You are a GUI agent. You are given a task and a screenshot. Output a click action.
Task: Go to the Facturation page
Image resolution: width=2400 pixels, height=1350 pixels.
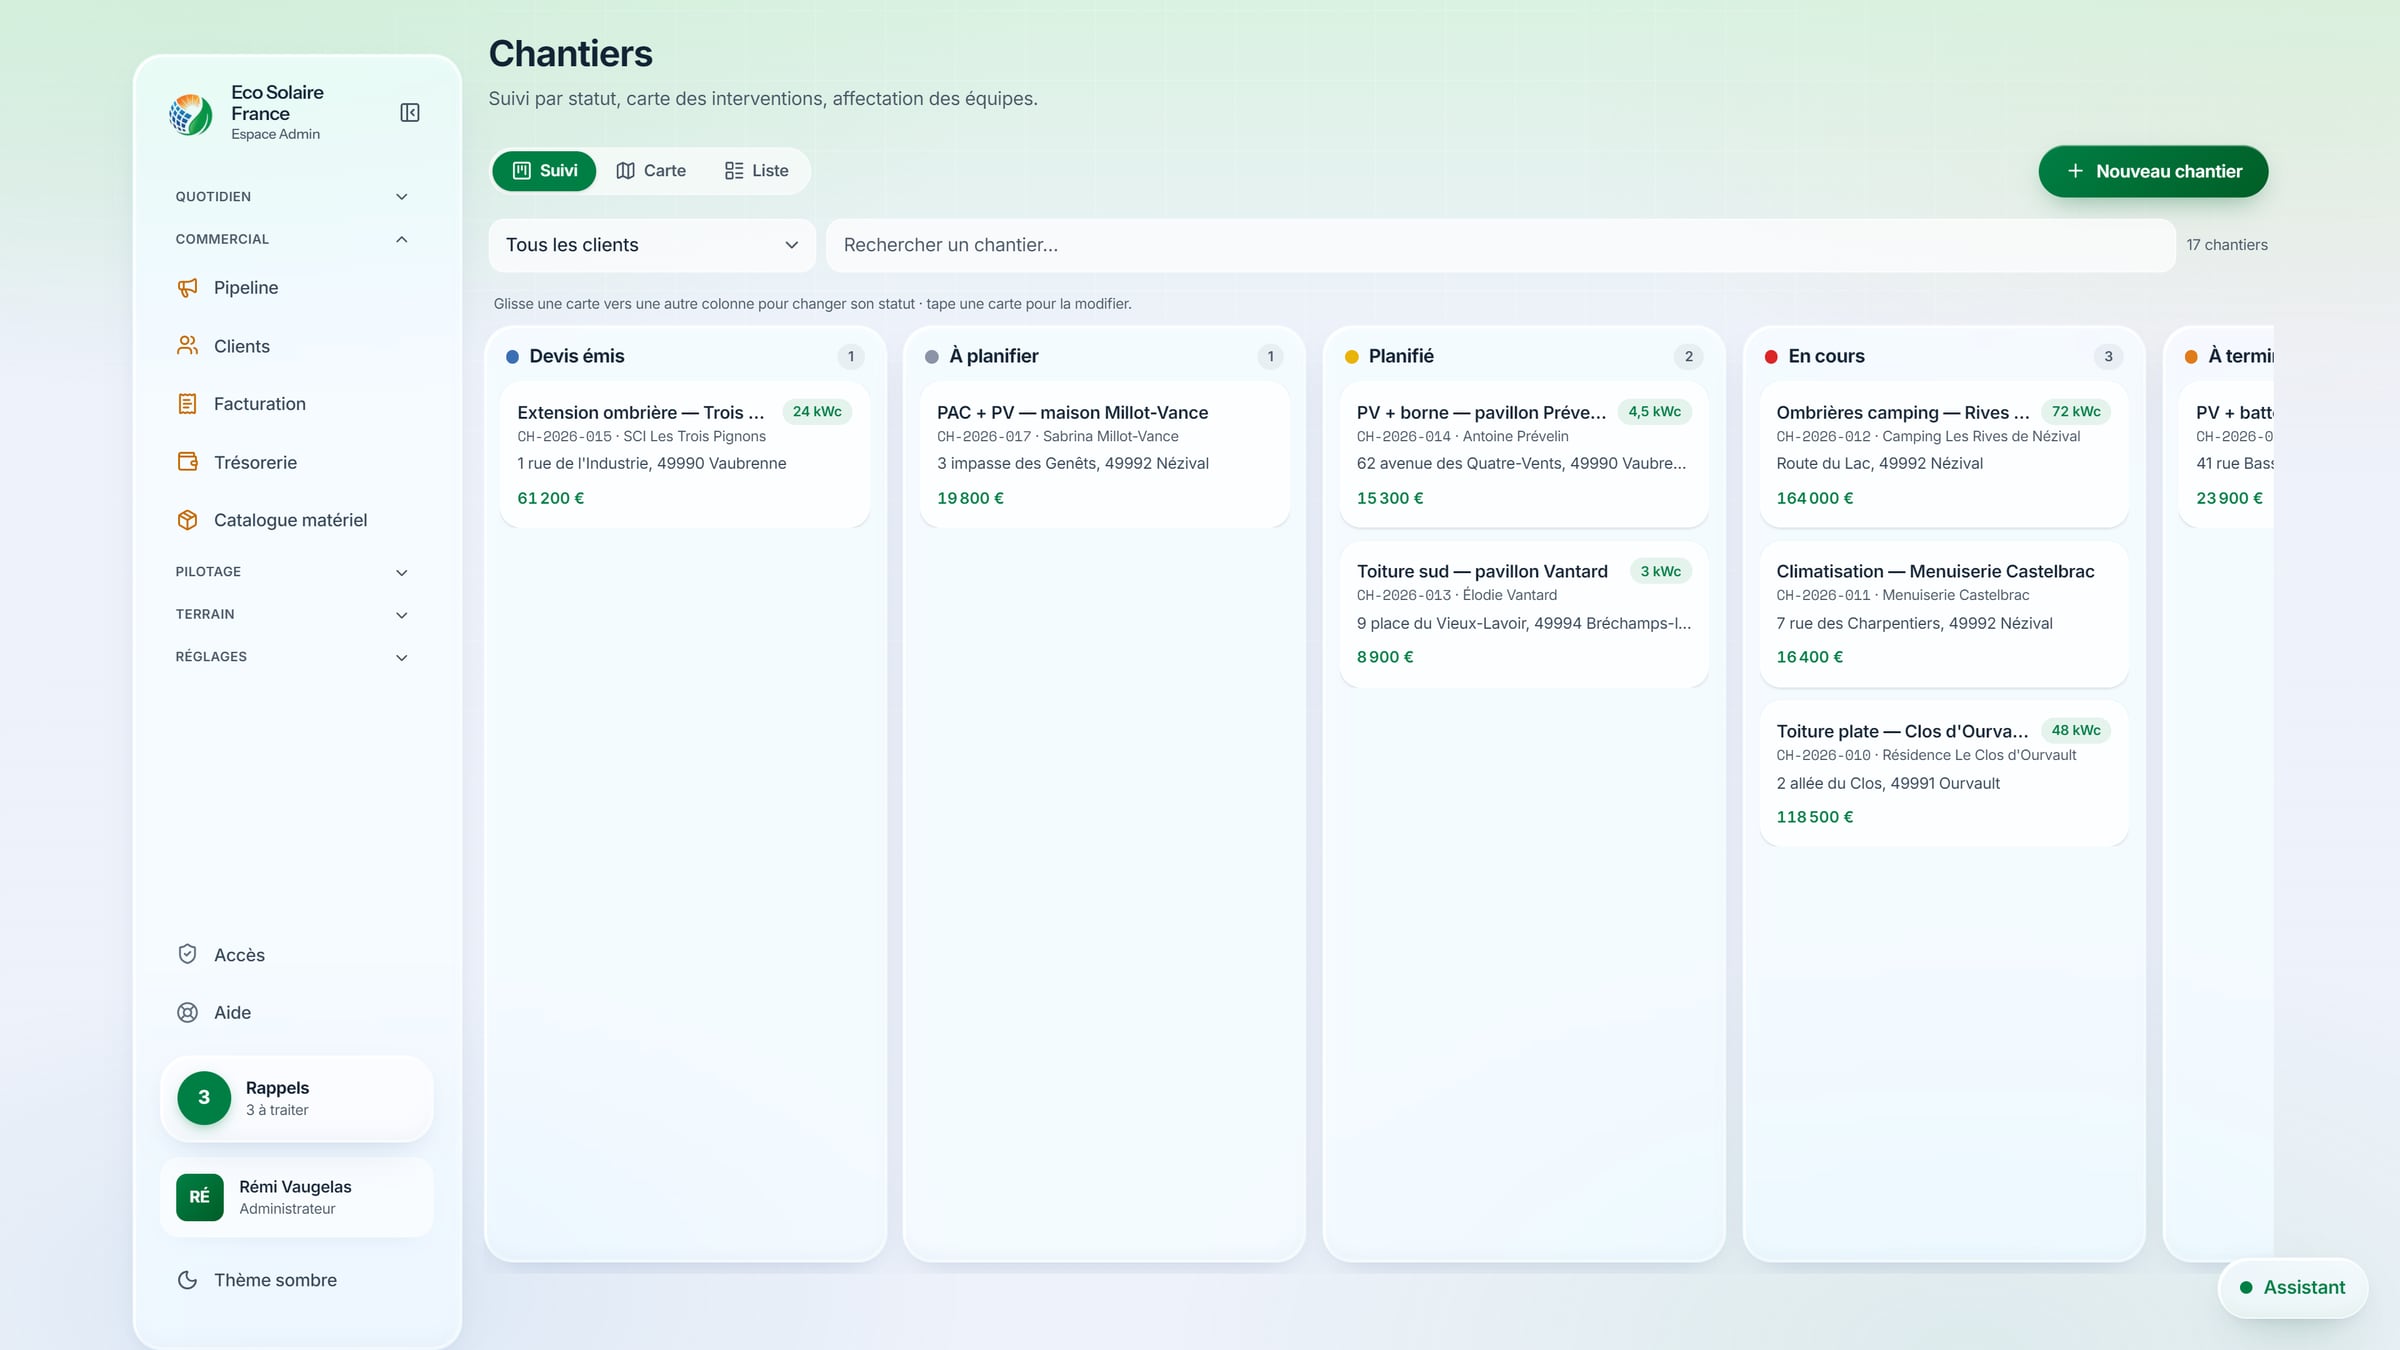click(x=297, y=404)
